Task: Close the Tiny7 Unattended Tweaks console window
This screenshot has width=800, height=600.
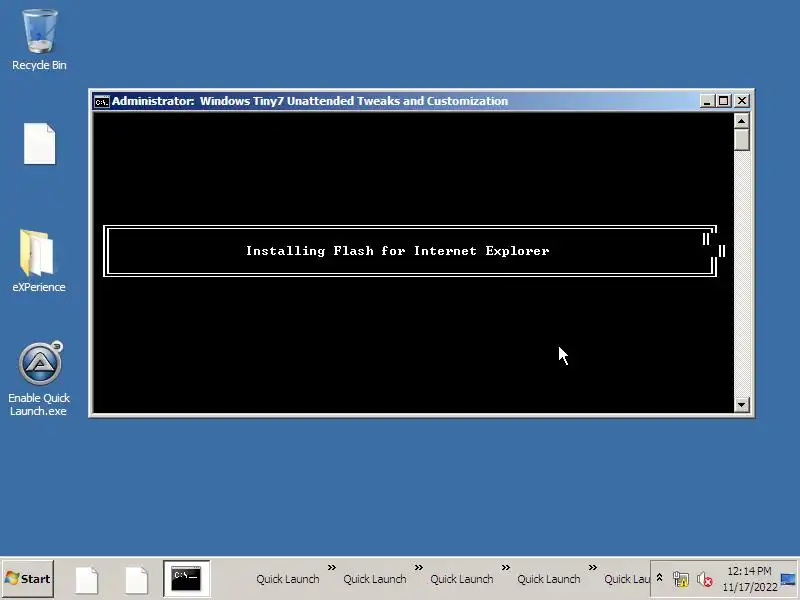Action: [x=742, y=101]
